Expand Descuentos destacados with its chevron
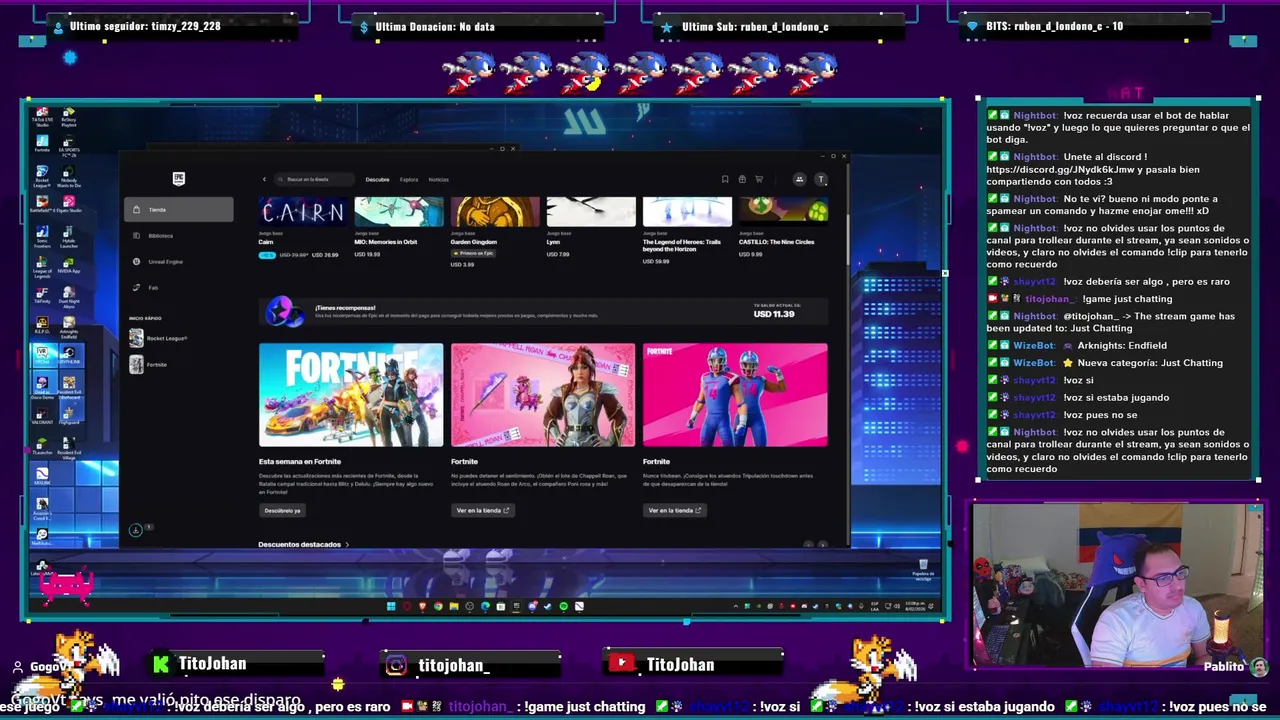 coord(347,544)
